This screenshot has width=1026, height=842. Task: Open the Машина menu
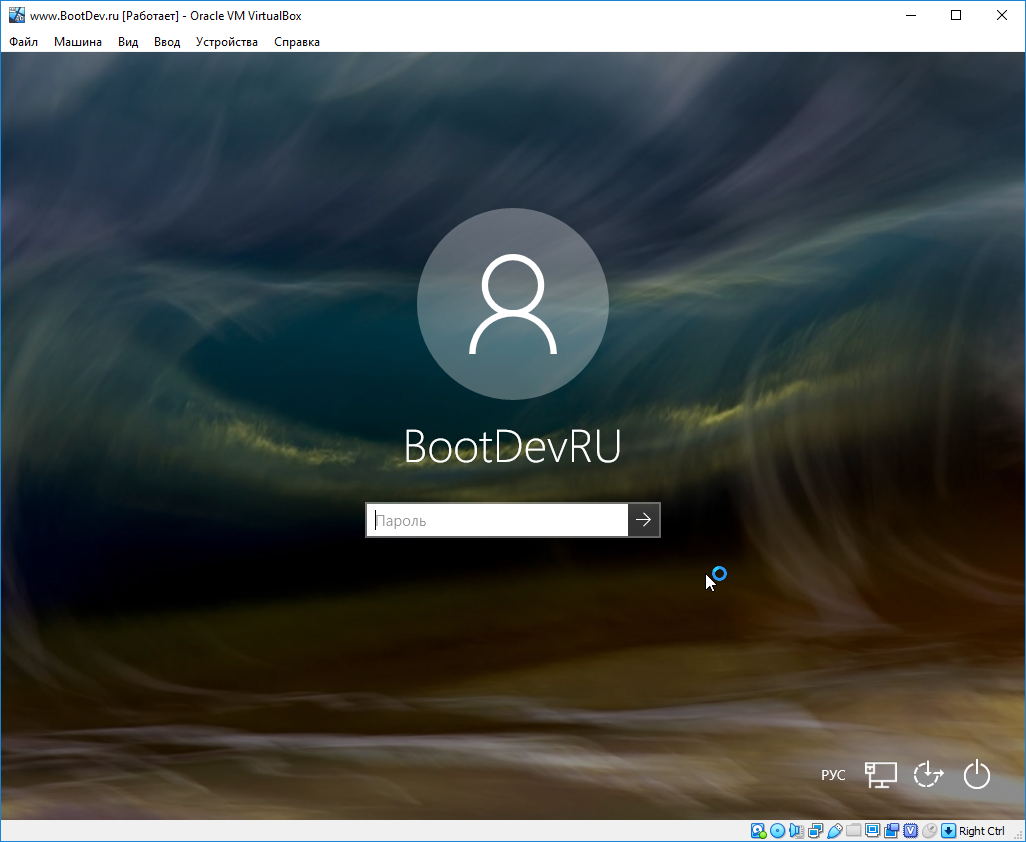[x=77, y=42]
